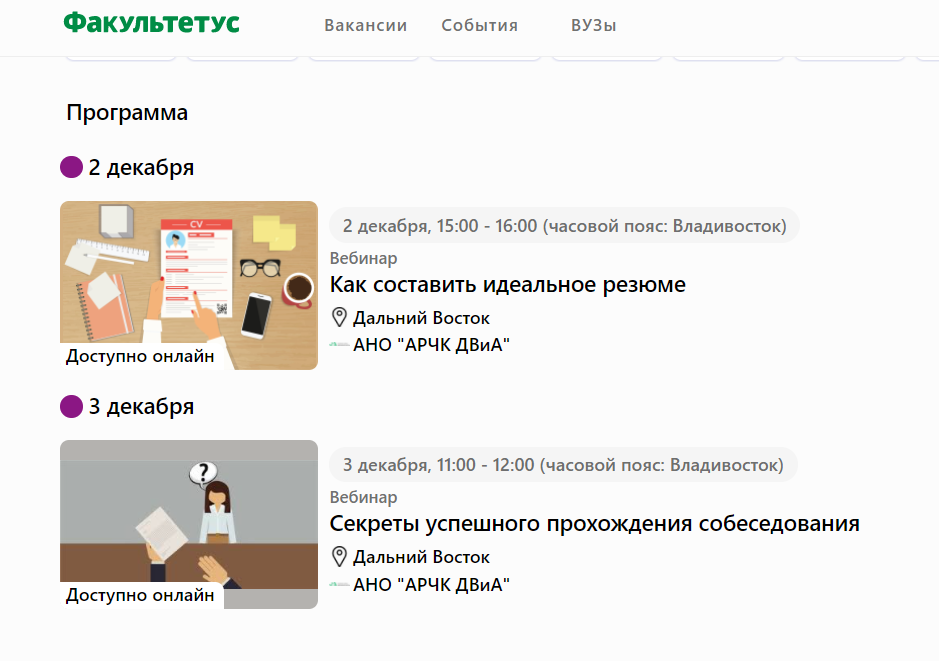939x661 pixels.
Task: Click the location pin for the resume webinar
Action: pos(339,318)
